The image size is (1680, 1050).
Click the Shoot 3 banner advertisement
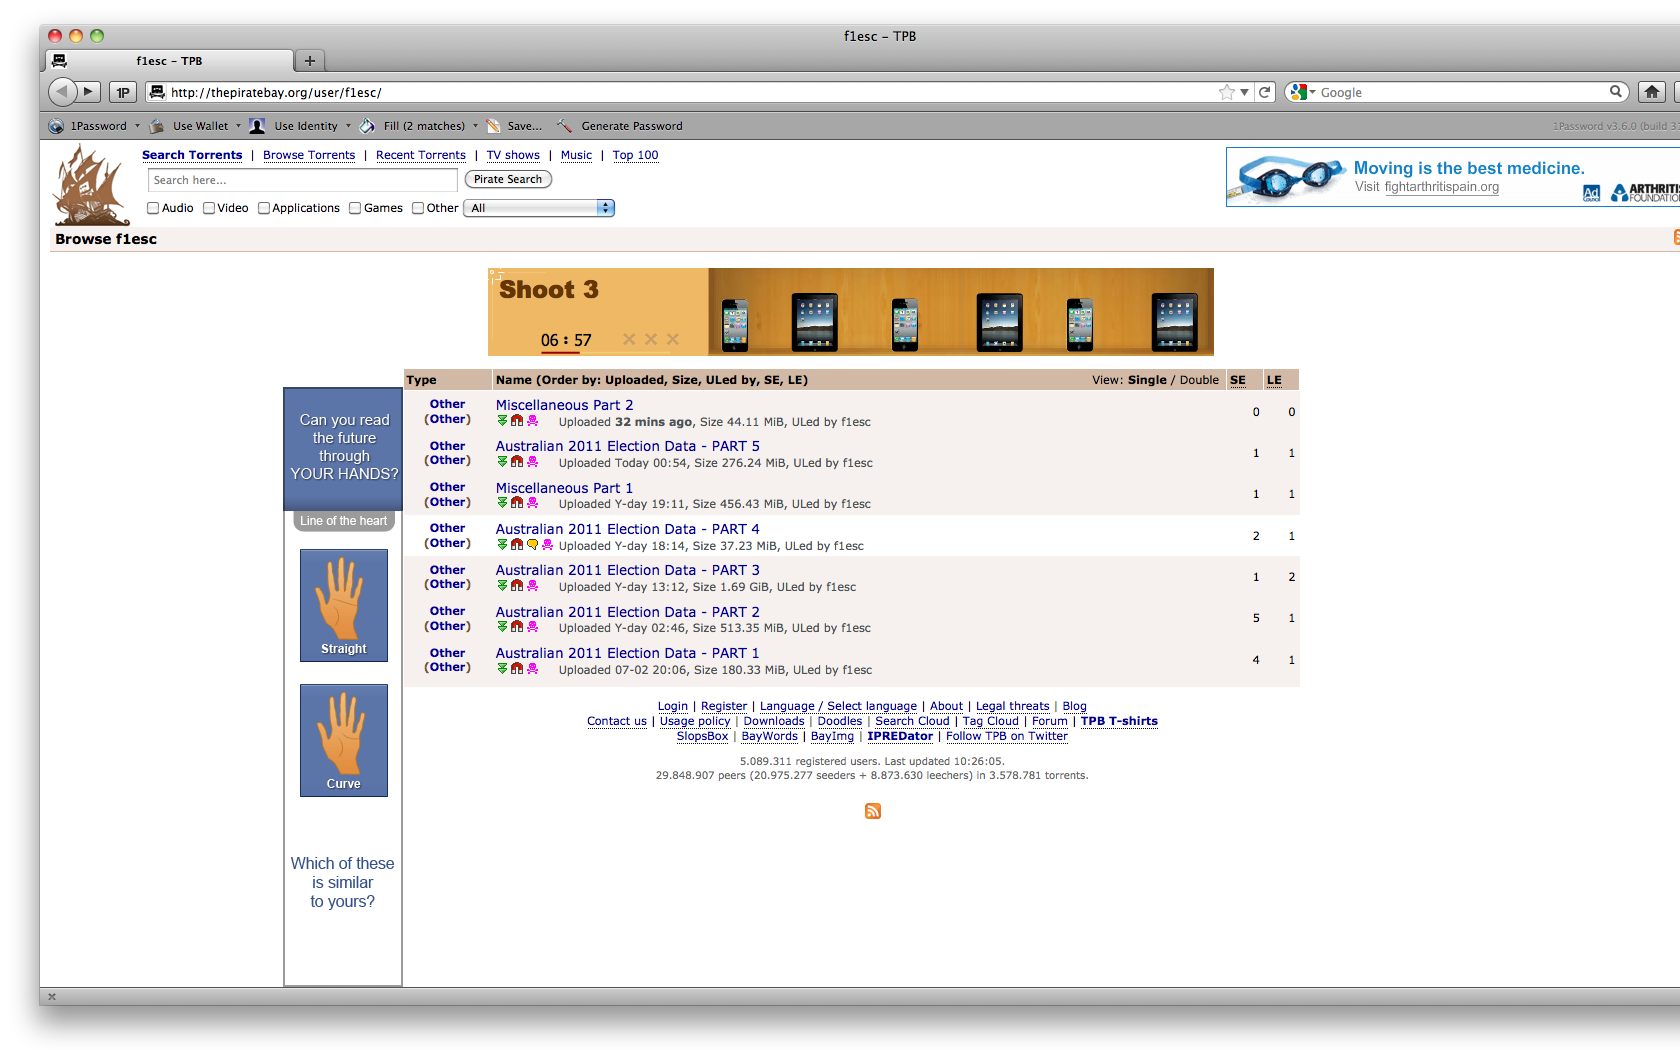click(851, 311)
